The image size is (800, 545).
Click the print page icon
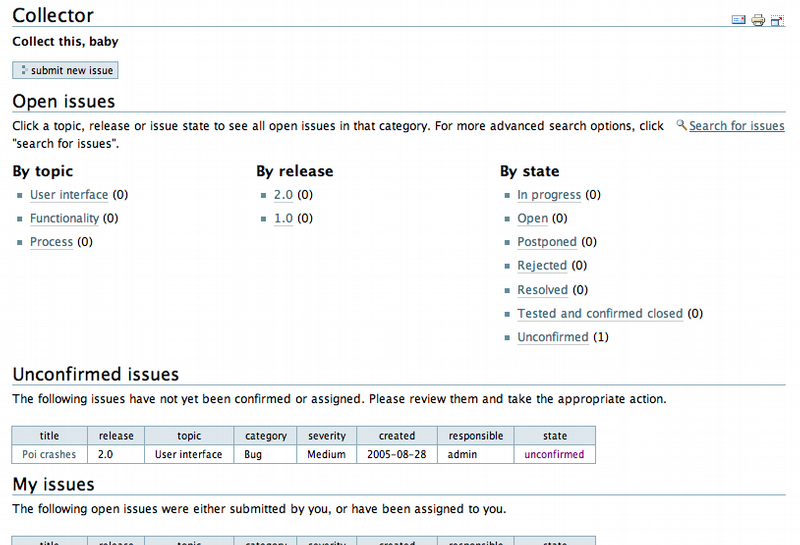pyautogui.click(x=758, y=19)
